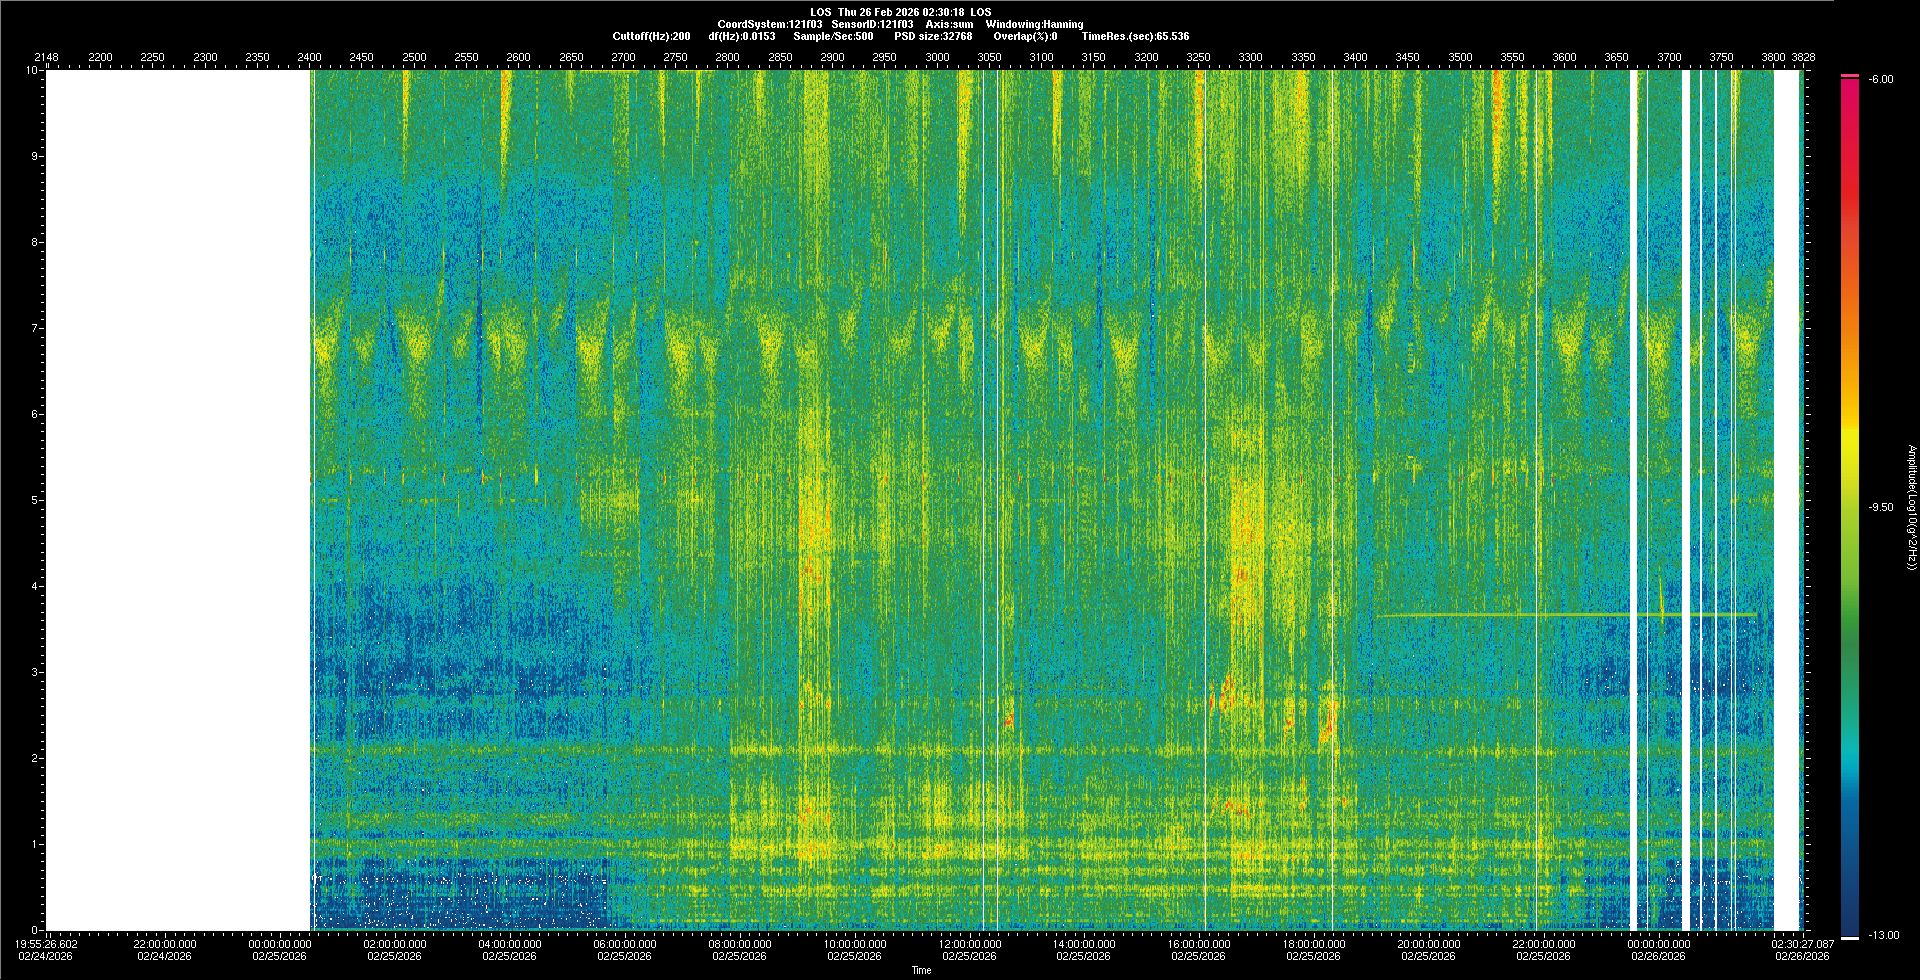
Task: Click the 7 Hz frequency axis label
Action: pos(35,328)
